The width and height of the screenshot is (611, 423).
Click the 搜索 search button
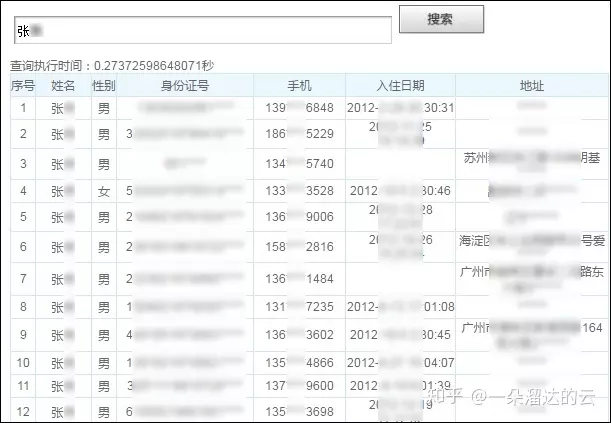[441, 19]
